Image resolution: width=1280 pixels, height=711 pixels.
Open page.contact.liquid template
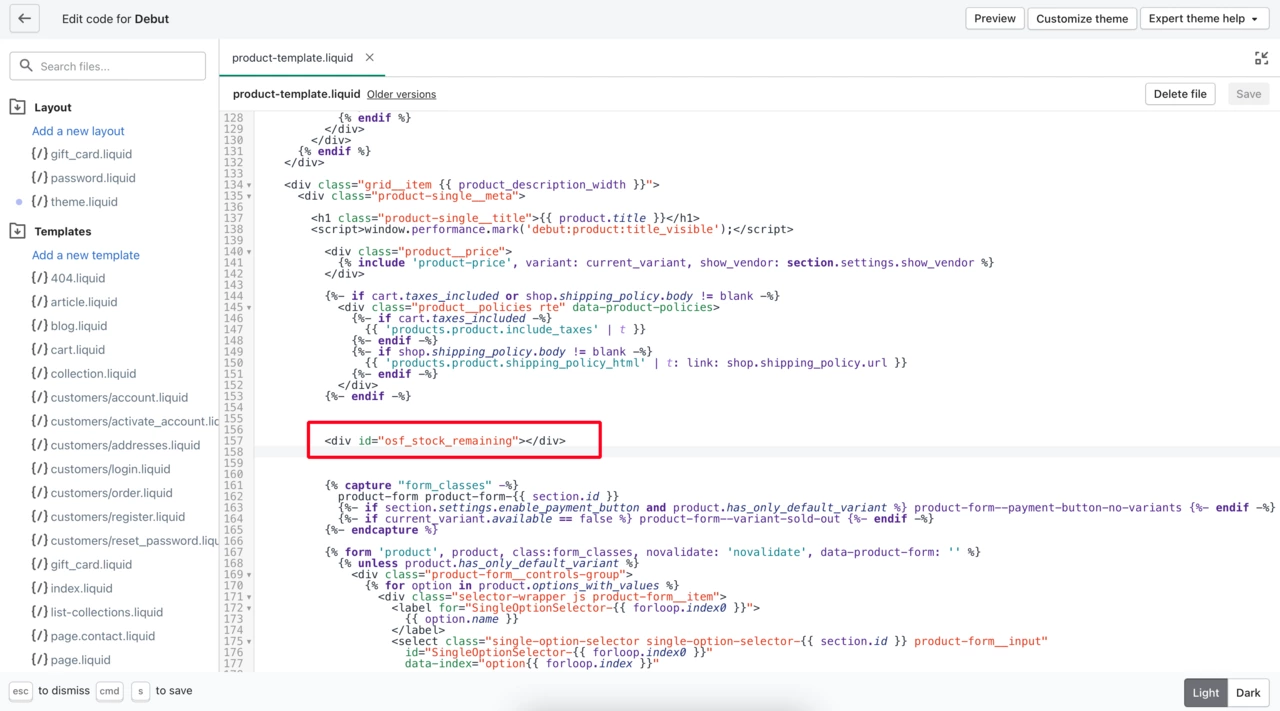[103, 636]
